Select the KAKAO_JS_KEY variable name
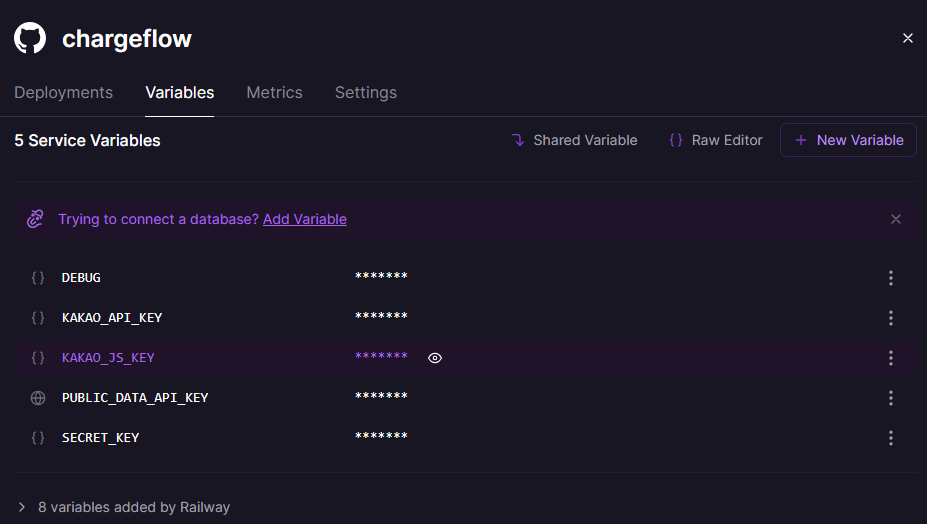This screenshot has height=524, width=927. (108, 358)
